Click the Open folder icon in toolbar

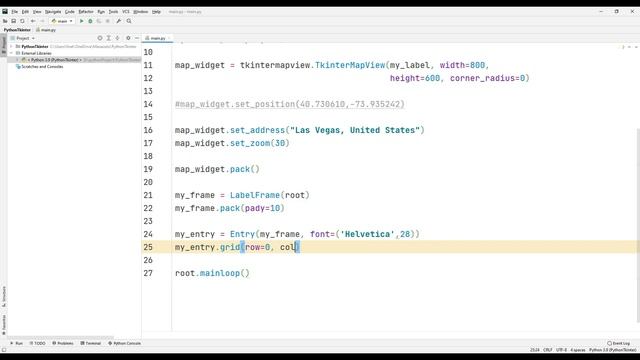[5, 21]
